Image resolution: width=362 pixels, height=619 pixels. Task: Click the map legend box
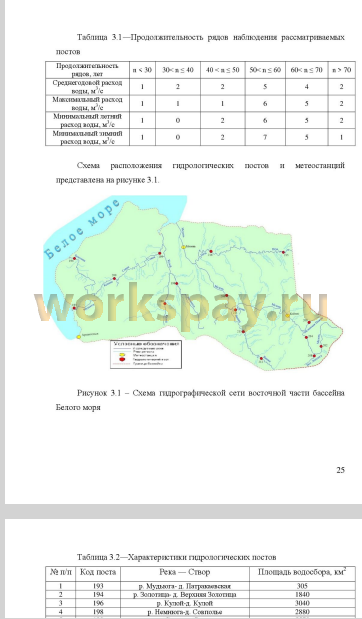coord(146,354)
